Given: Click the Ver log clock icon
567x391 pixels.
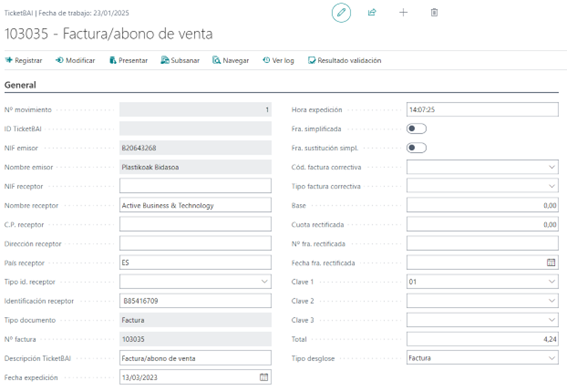Looking at the screenshot, I should 266,60.
